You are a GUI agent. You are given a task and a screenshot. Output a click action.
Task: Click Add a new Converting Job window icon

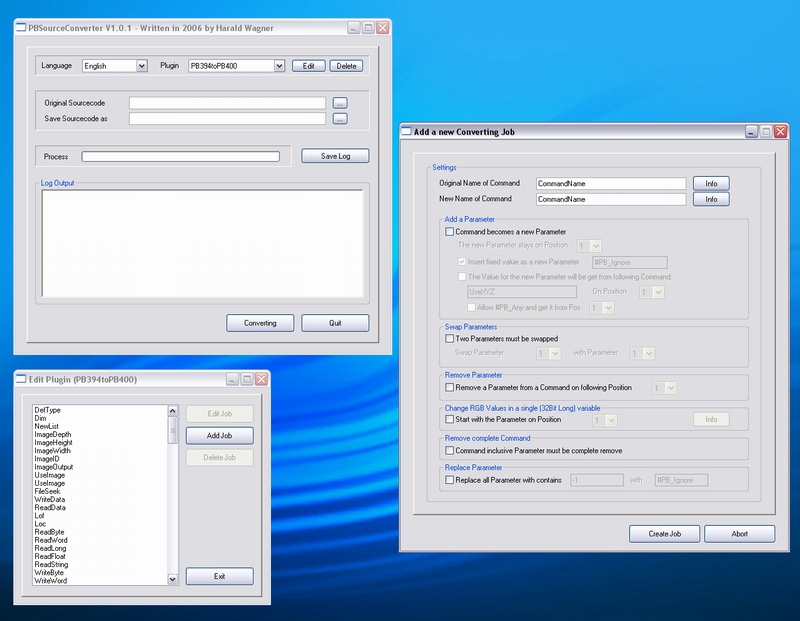[407, 132]
